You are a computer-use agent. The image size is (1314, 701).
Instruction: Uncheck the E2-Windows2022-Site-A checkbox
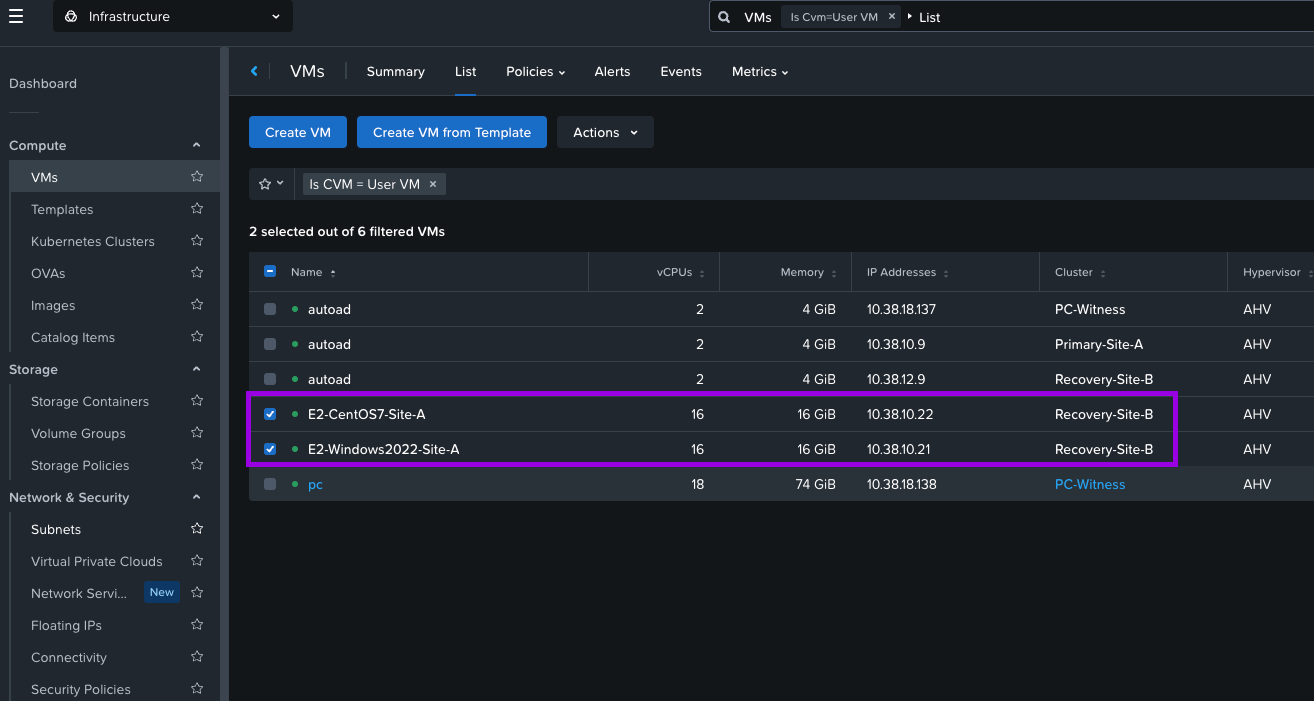pos(270,449)
